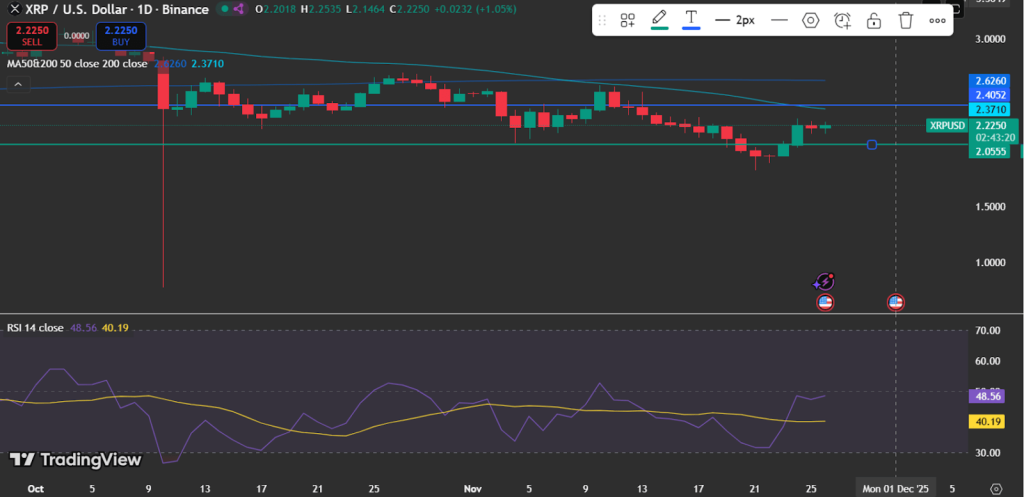The image size is (1024, 497).
Task: Click the text color T tool
Action: [690, 20]
